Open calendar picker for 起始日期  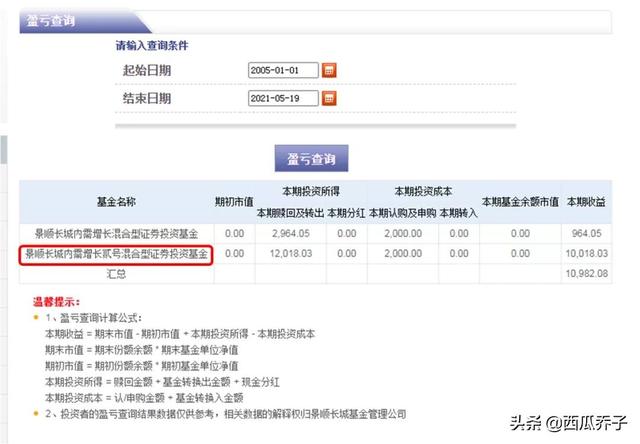click(x=329, y=70)
